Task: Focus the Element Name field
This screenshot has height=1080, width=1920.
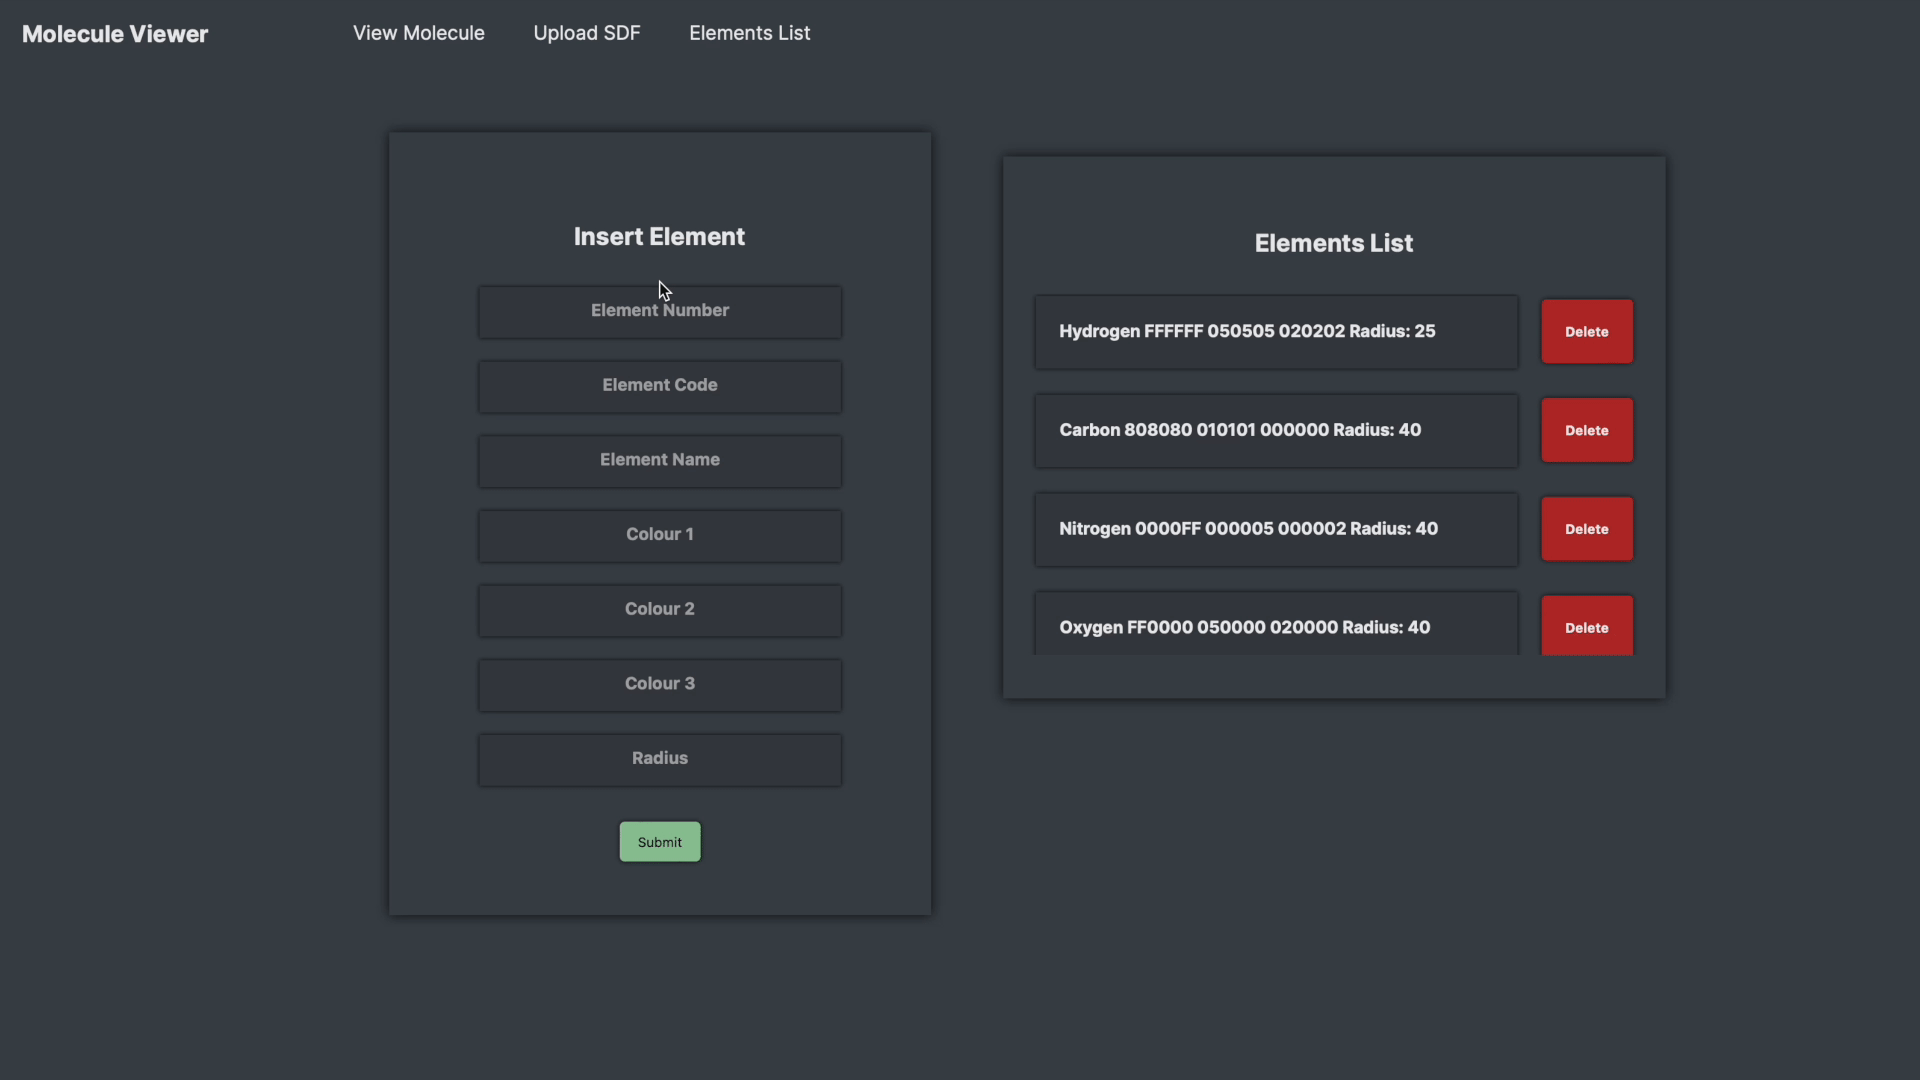Action: click(660, 461)
